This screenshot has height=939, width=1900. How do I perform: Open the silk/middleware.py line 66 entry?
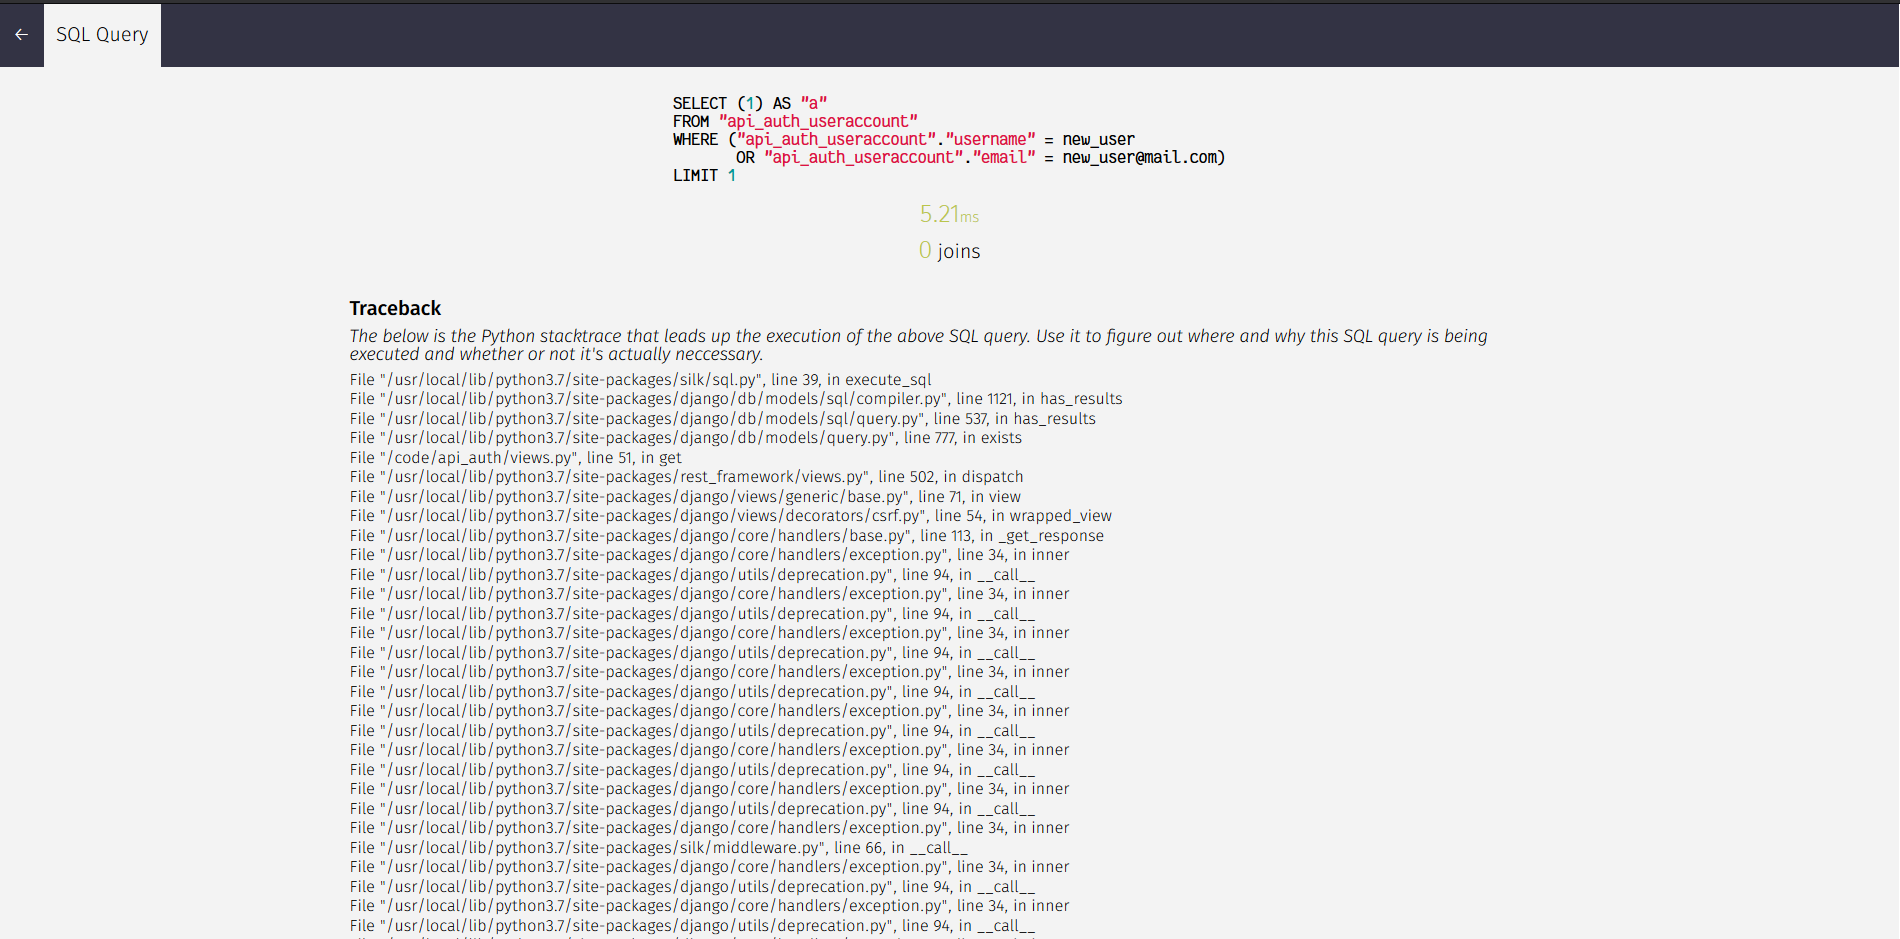(657, 847)
